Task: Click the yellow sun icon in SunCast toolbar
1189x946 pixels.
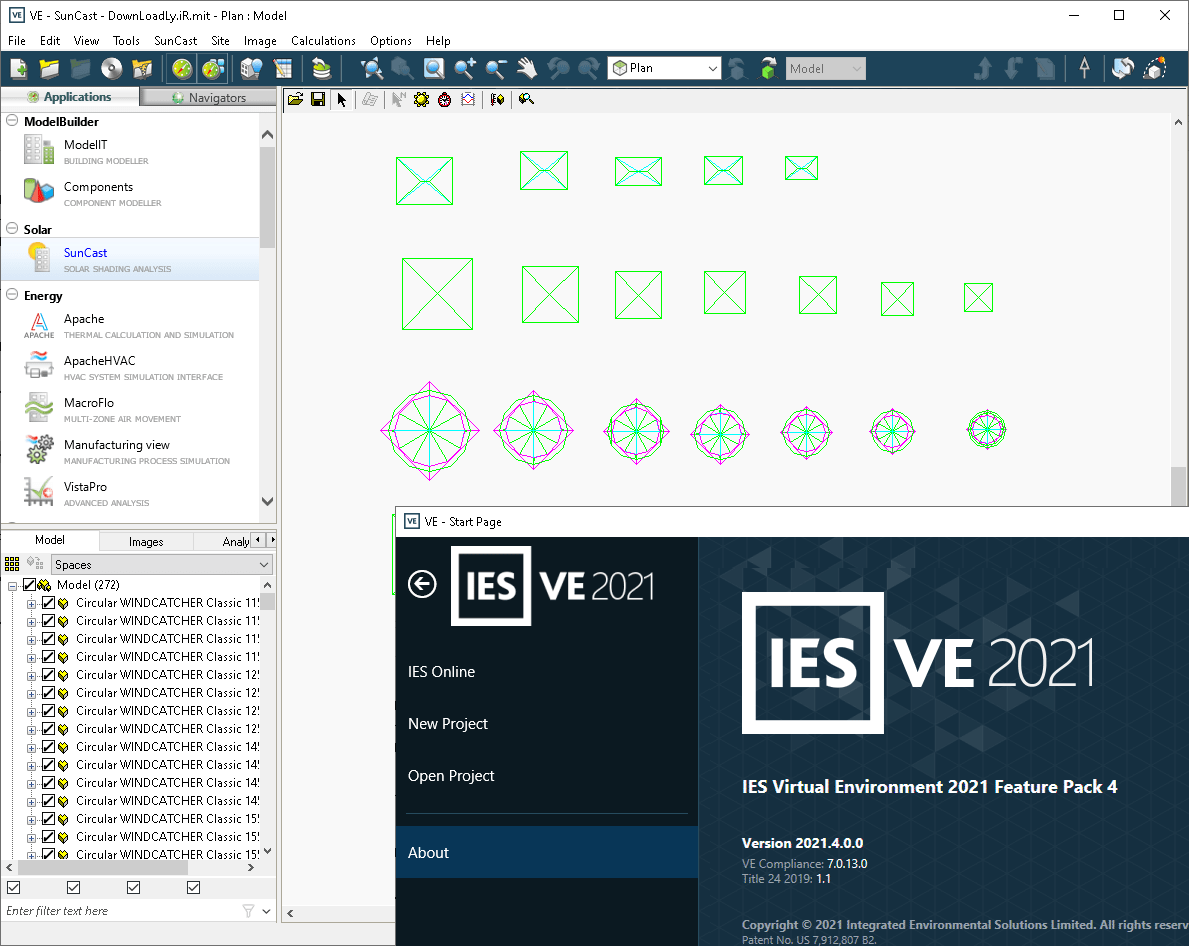Action: (422, 99)
